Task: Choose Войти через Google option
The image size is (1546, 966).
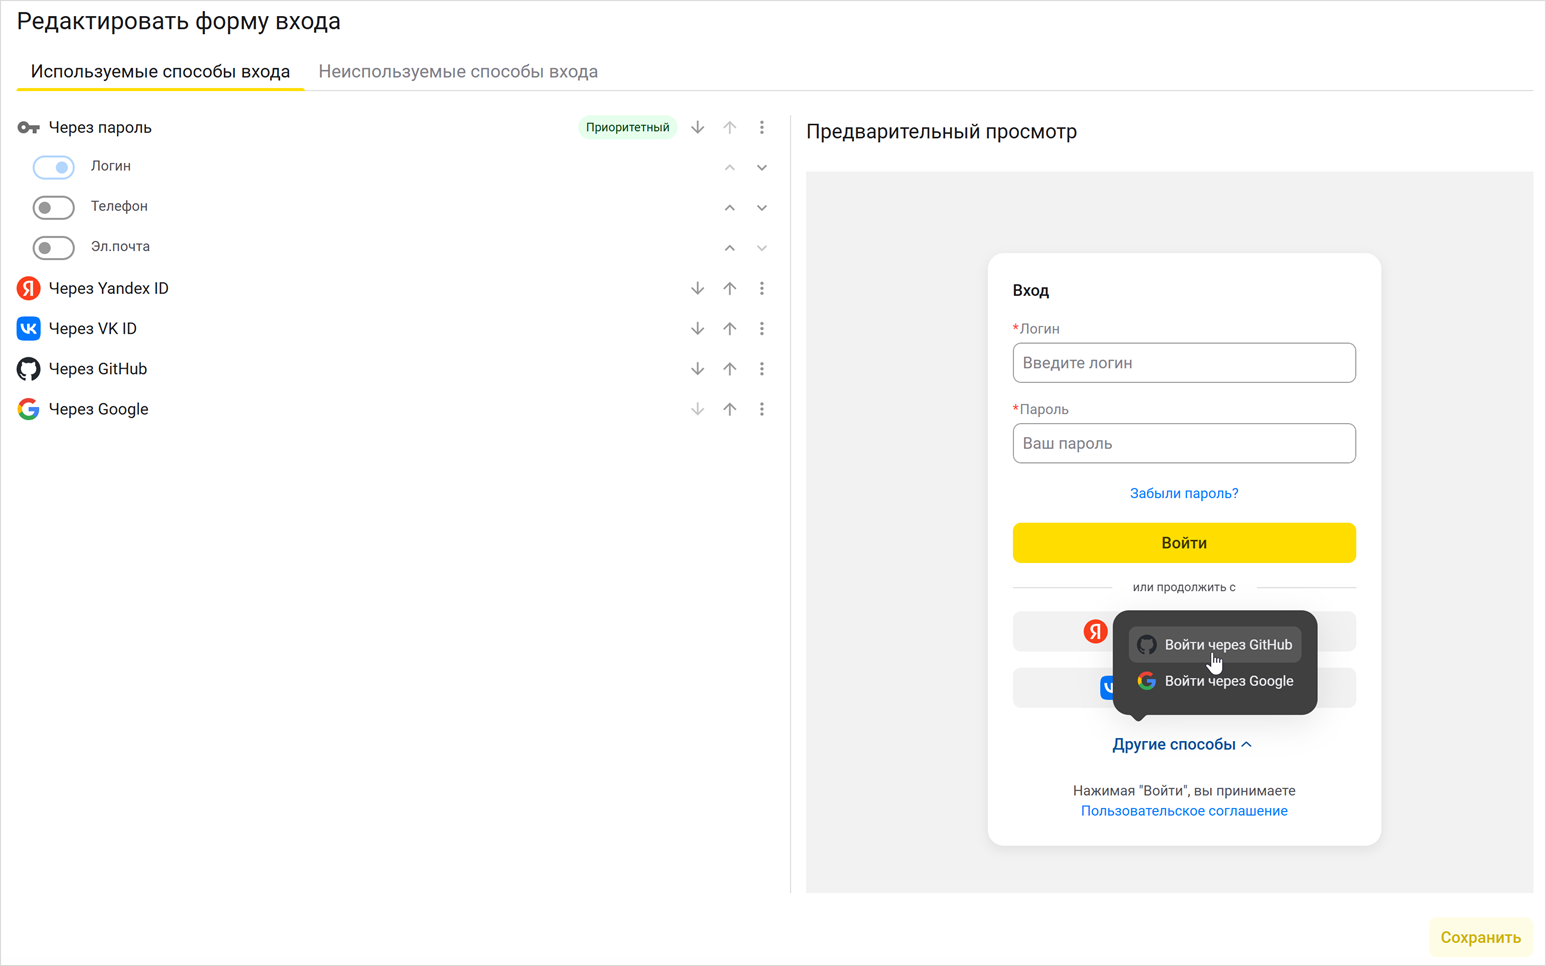Action: click(1215, 681)
